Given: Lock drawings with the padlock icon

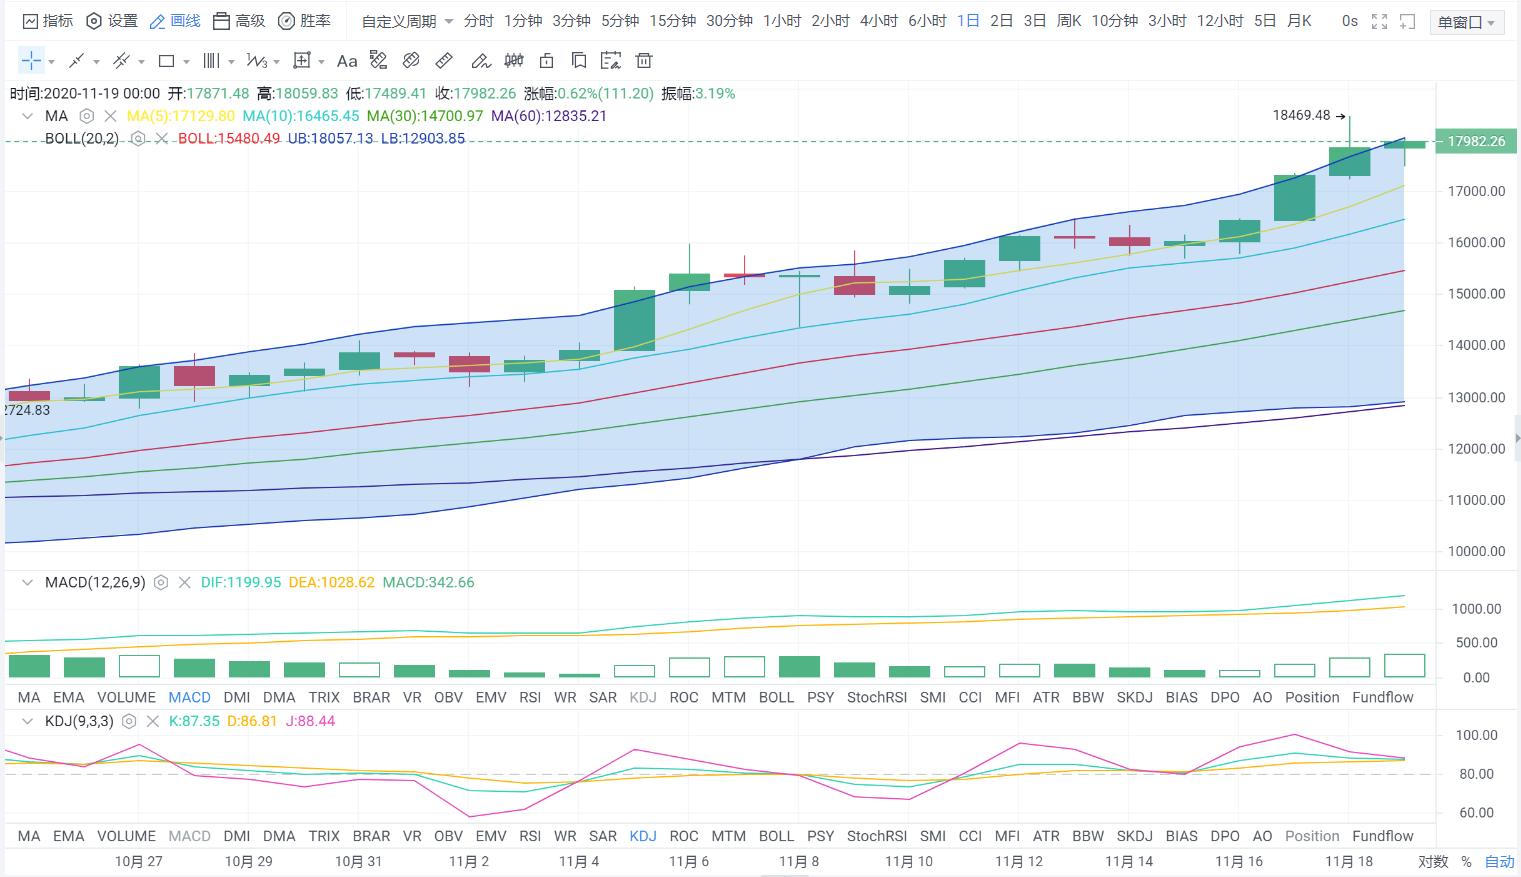Looking at the screenshot, I should pos(546,61).
